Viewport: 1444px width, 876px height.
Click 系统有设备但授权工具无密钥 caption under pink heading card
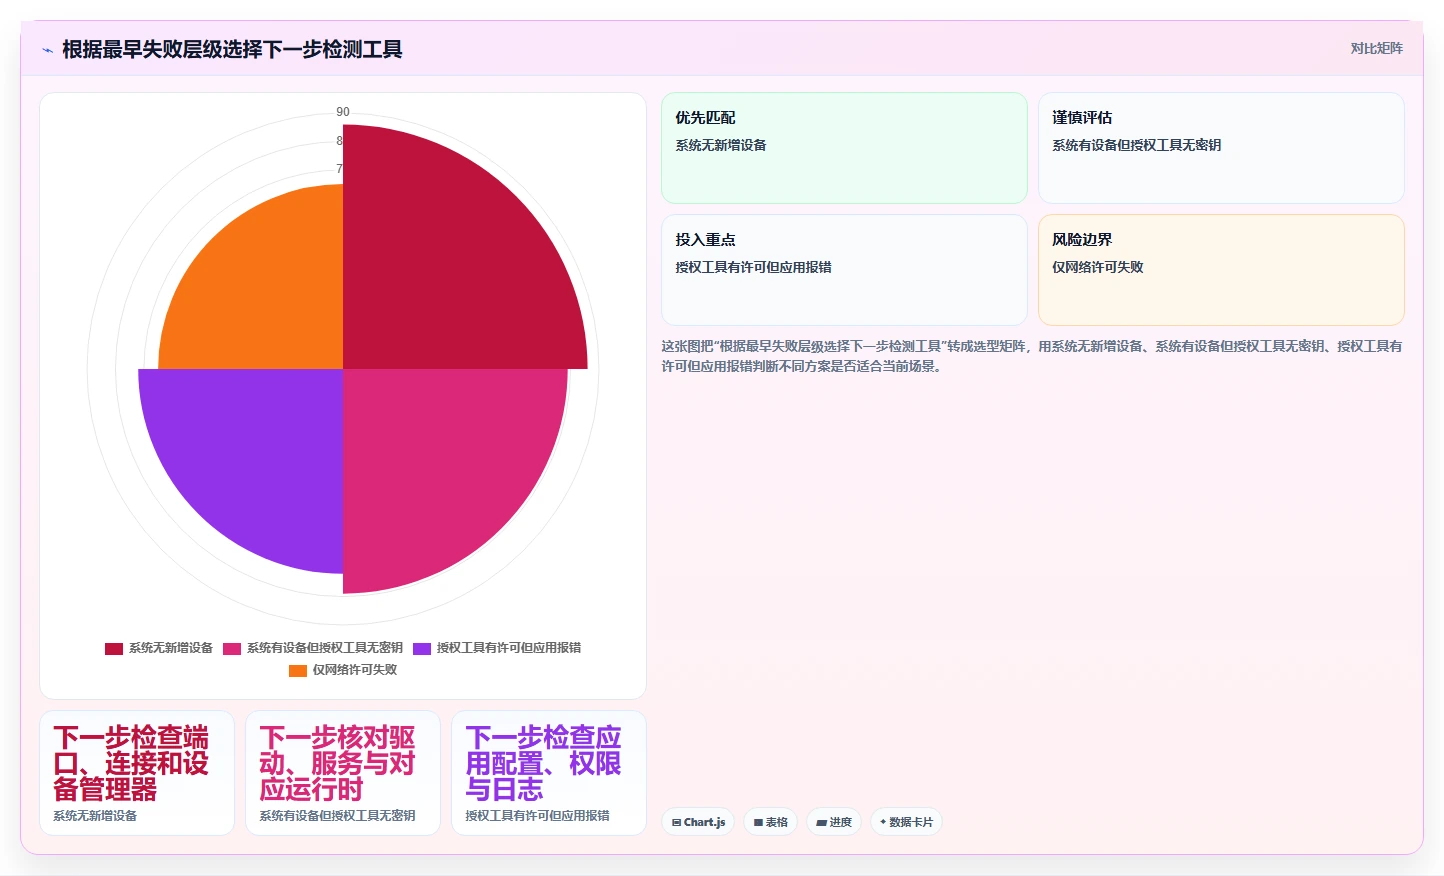pos(337,816)
